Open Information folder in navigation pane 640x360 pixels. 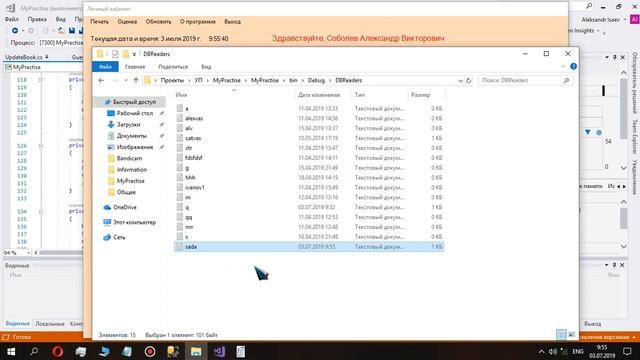pos(131,169)
